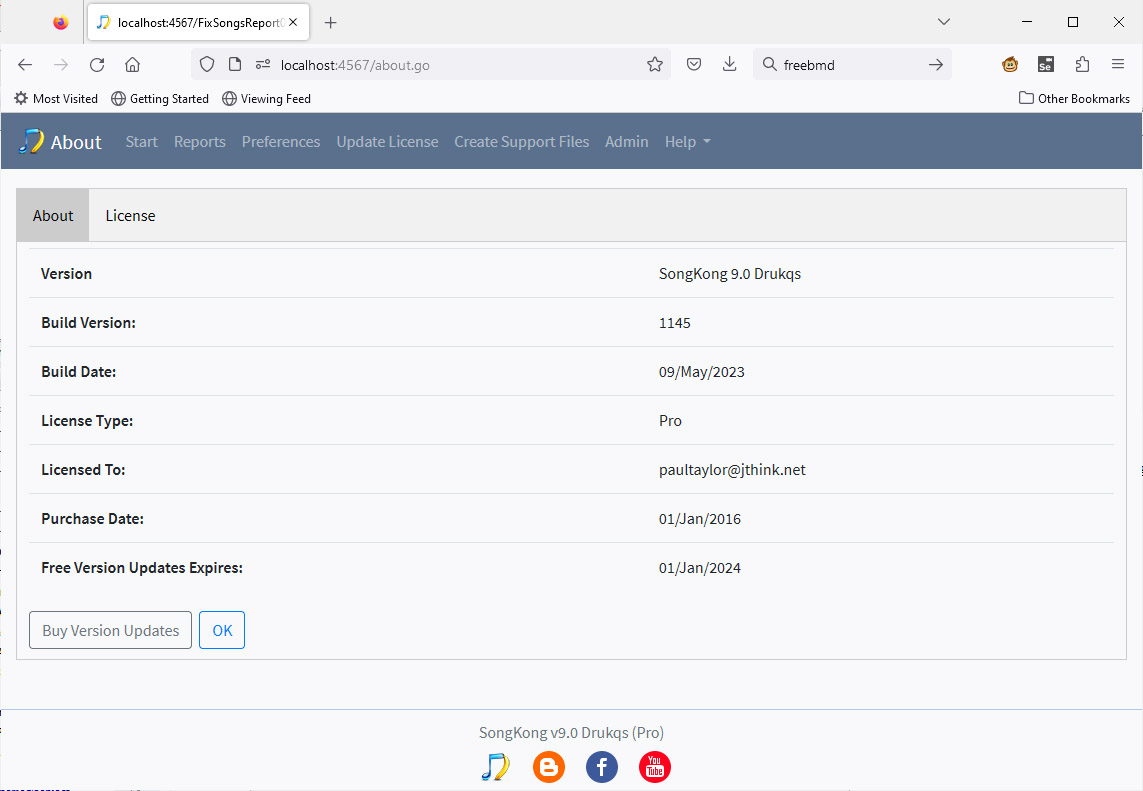The height and width of the screenshot is (791, 1143).
Task: Click the purchase date 01/Jan/2016
Action: (x=699, y=519)
